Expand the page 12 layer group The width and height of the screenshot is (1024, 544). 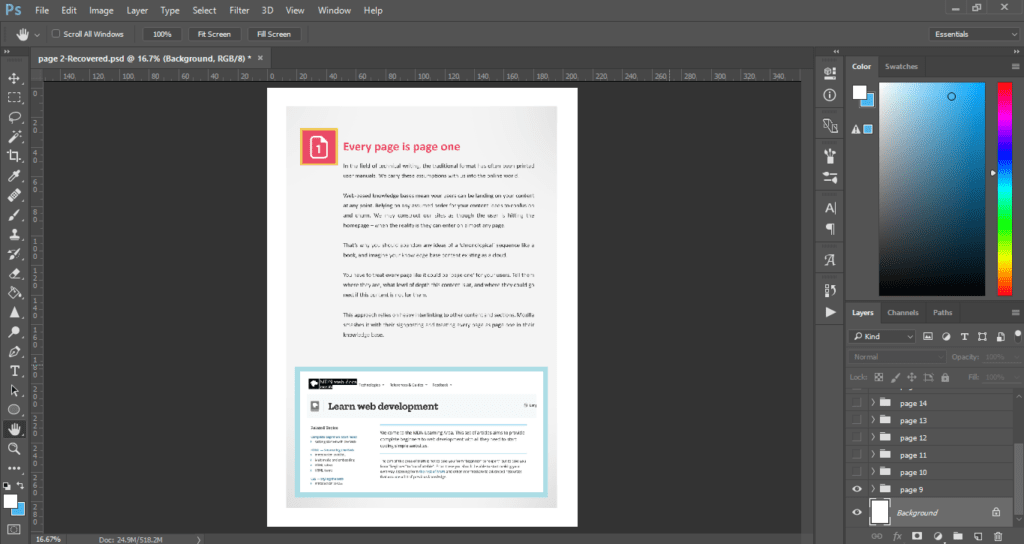point(873,438)
